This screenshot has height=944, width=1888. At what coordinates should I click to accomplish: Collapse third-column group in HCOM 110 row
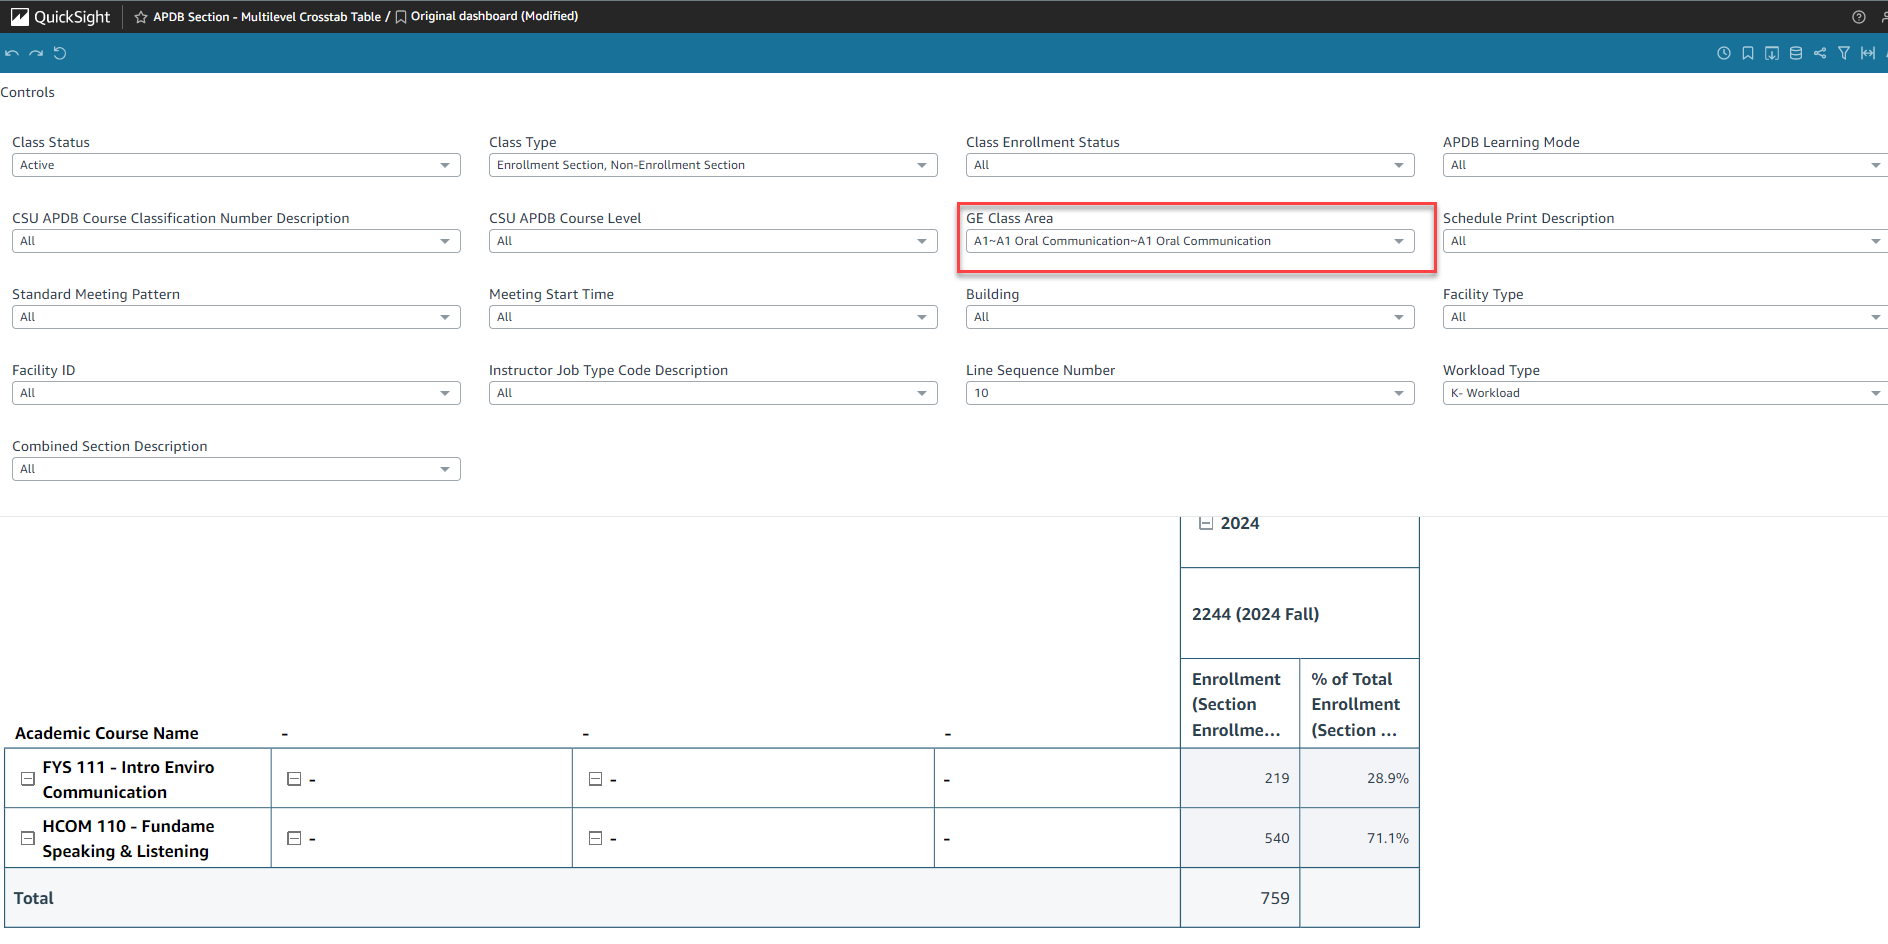coord(595,838)
